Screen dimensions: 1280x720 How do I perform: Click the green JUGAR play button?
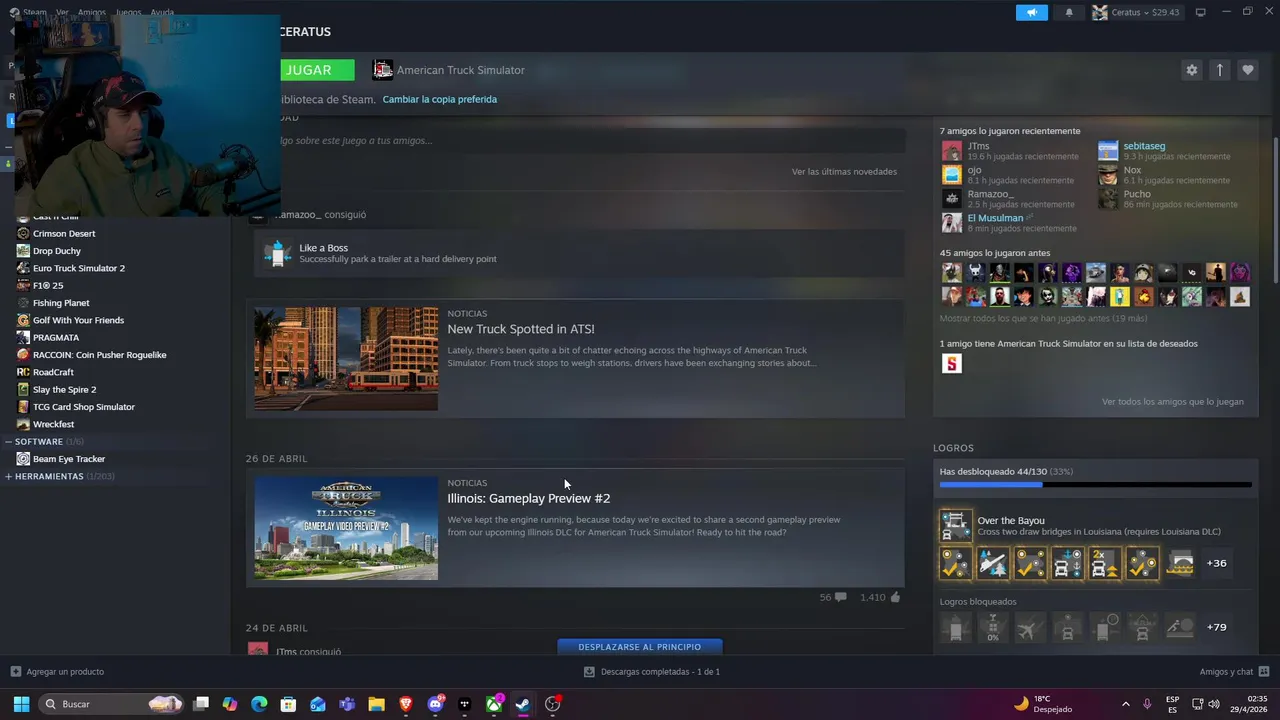coord(317,70)
